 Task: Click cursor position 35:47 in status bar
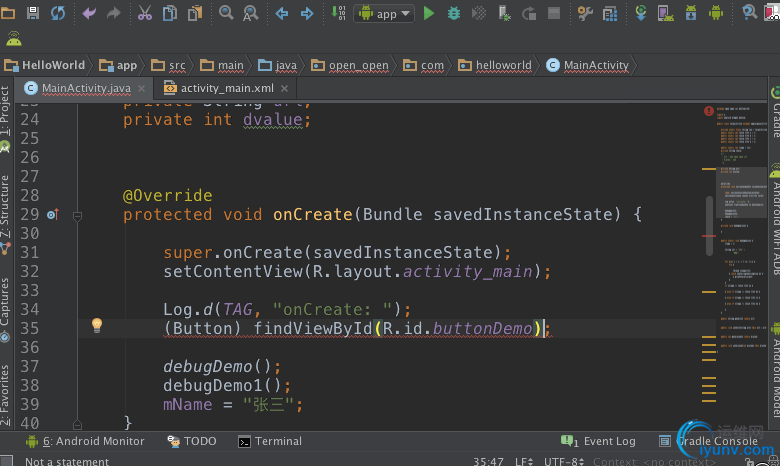click(488, 462)
